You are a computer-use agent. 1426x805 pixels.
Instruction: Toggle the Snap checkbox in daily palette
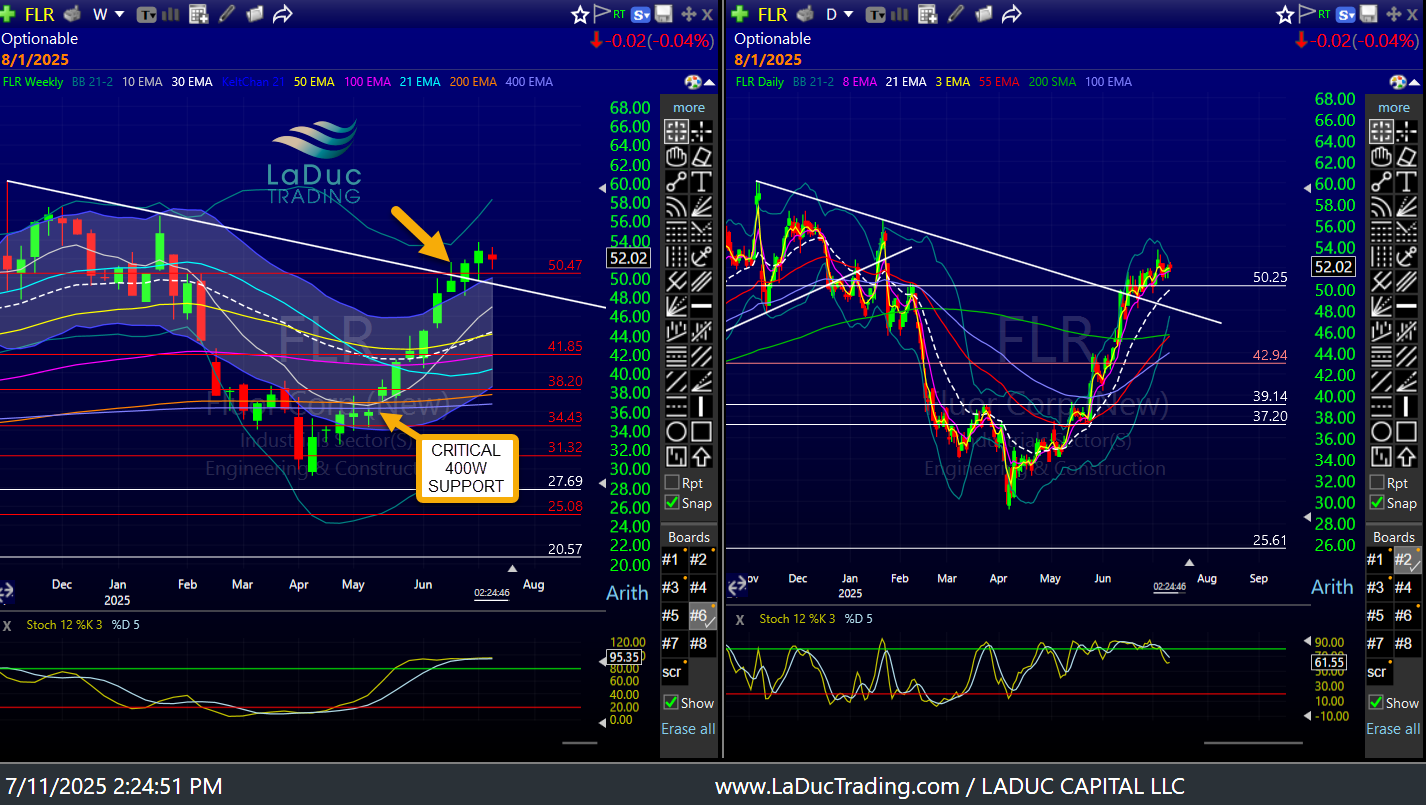tap(1377, 502)
